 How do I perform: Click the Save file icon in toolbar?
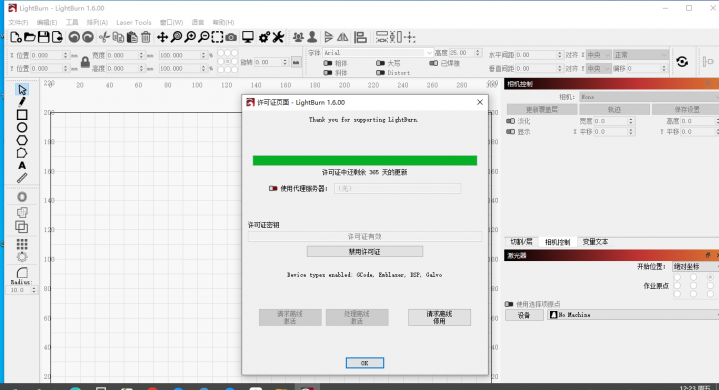[44, 37]
